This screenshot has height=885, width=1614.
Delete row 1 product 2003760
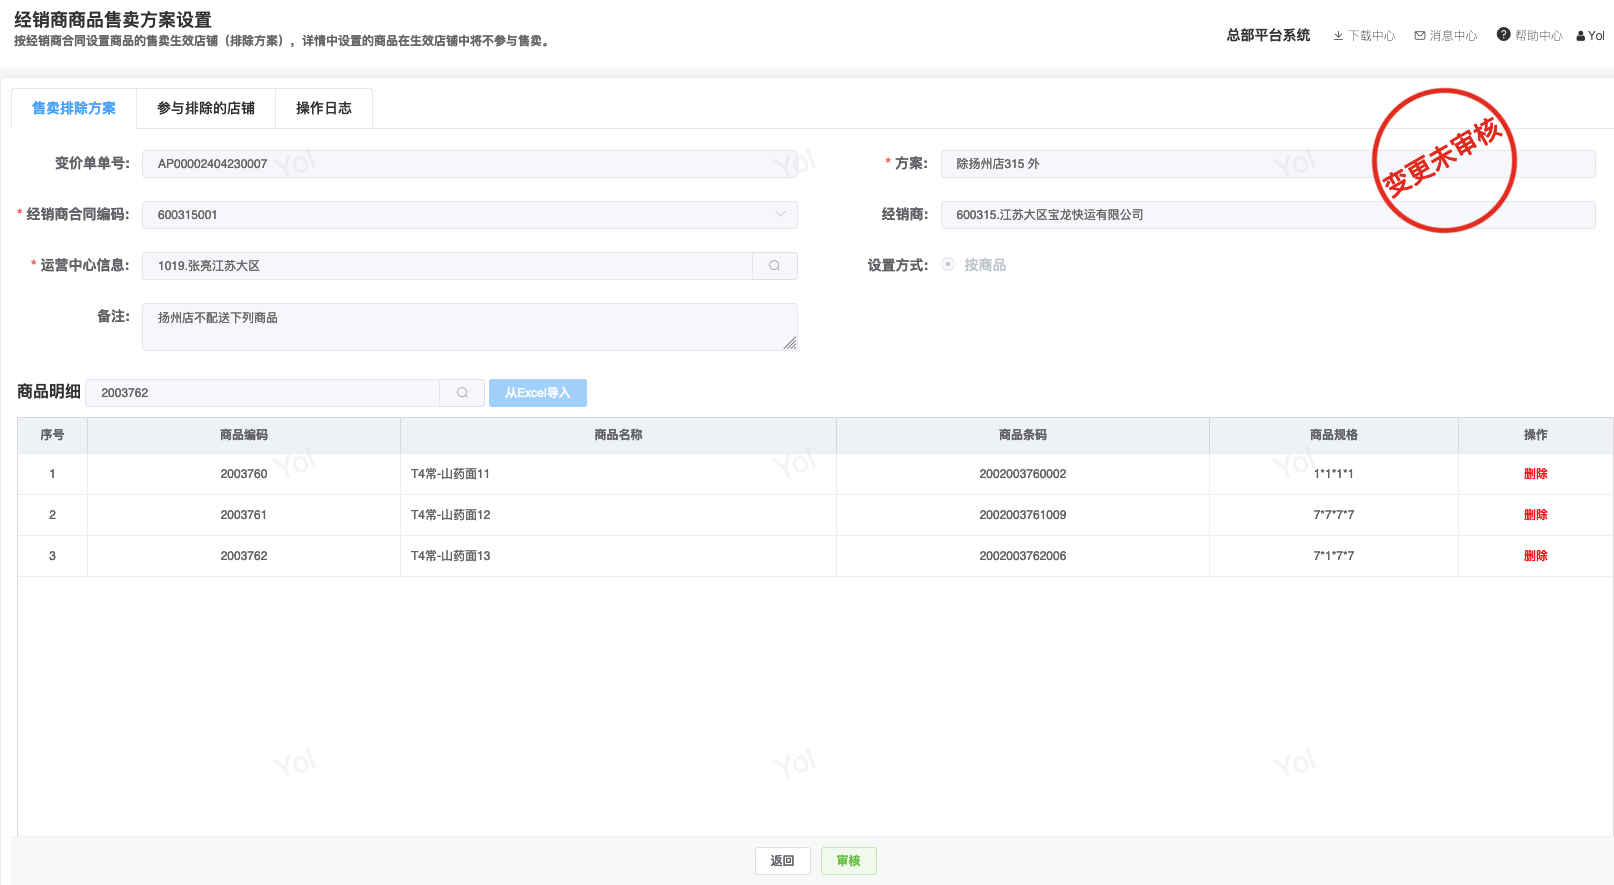[x=1535, y=474]
